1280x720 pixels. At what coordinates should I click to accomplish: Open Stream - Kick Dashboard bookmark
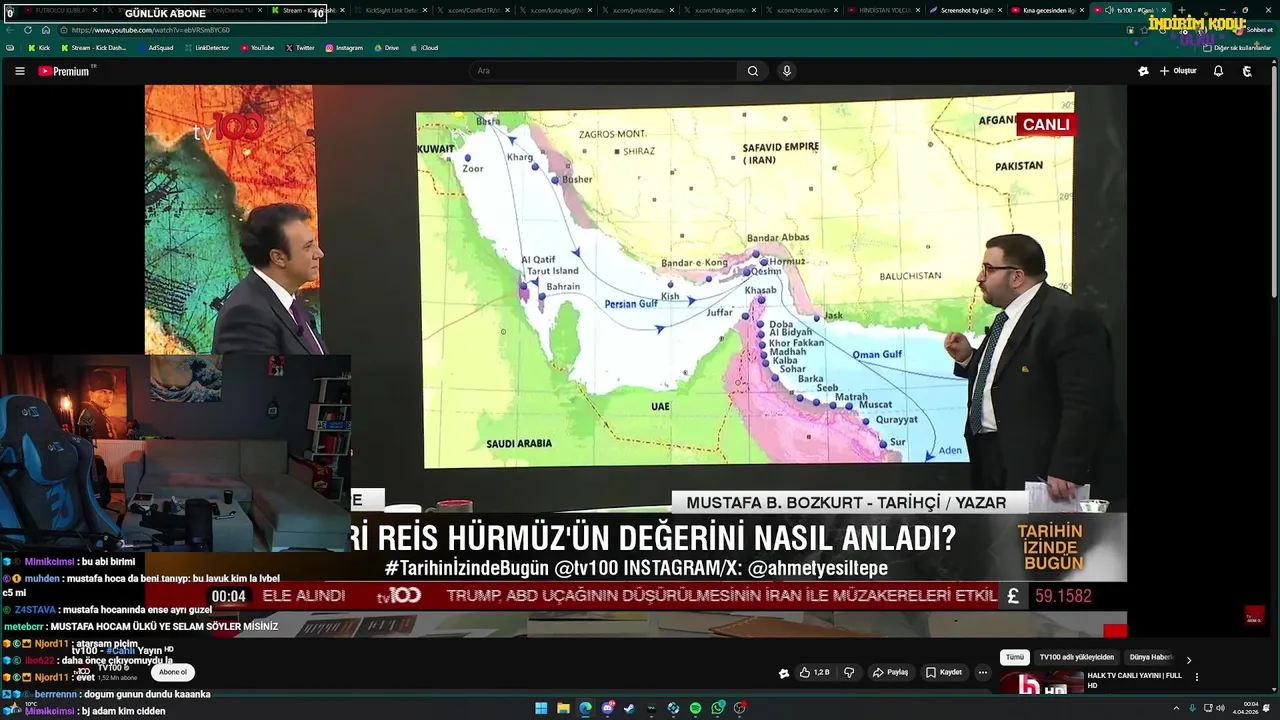tap(94, 48)
